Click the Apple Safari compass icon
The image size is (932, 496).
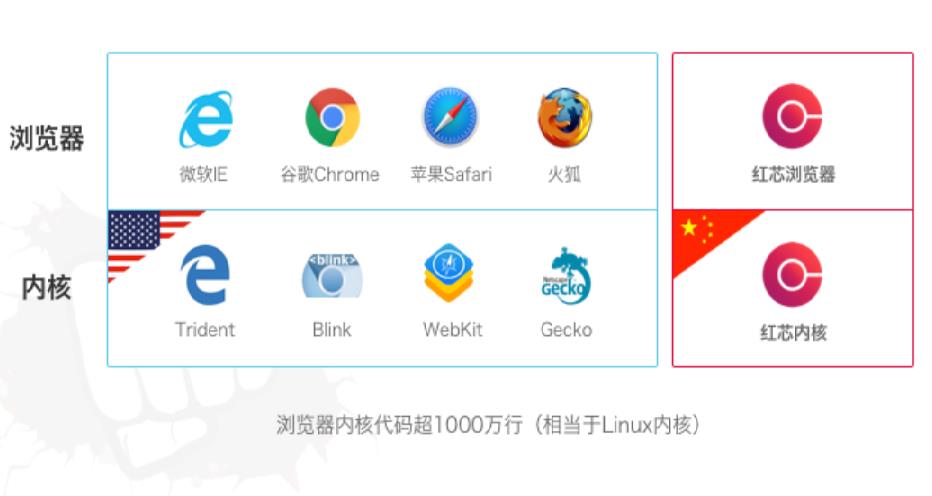(x=451, y=117)
